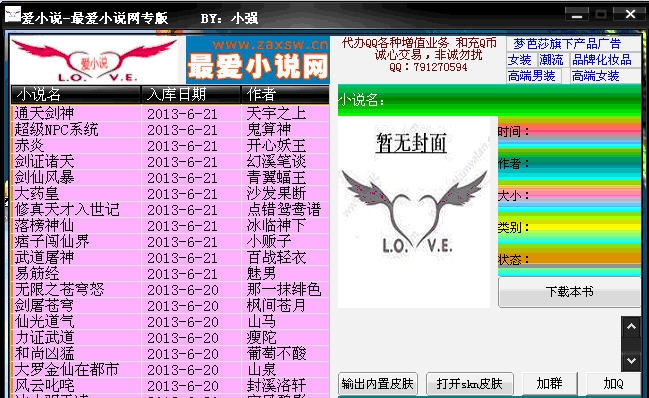The height and width of the screenshot is (398, 649).
Task: Click the 打开skn皮肤 button
Action: [469, 384]
